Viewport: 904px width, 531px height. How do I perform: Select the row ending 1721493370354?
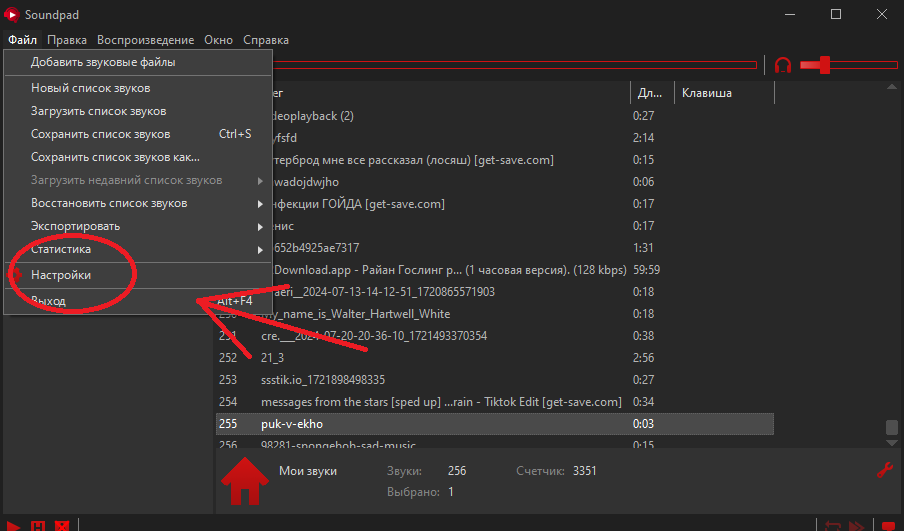(x=495, y=336)
